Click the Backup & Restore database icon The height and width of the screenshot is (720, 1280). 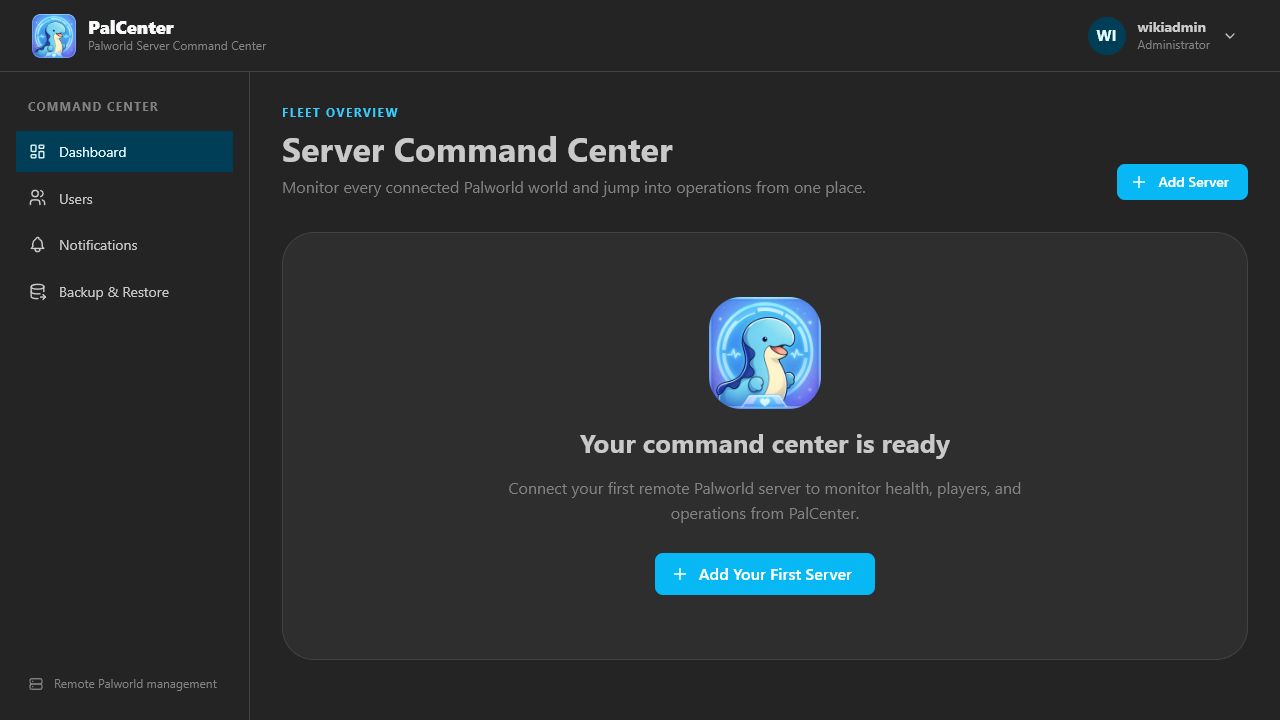pyautogui.click(x=38, y=292)
